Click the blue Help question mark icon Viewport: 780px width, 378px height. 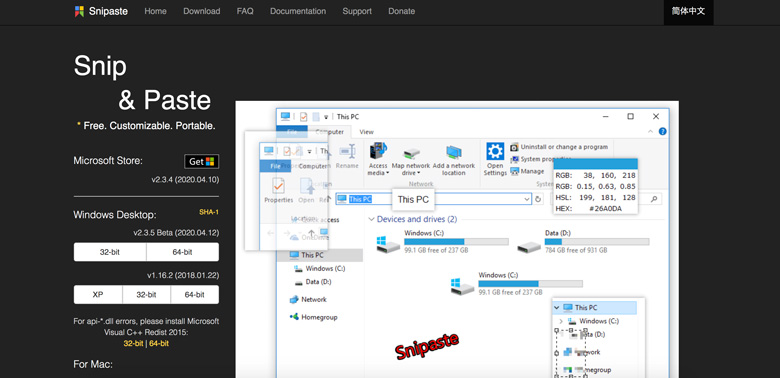point(663,132)
